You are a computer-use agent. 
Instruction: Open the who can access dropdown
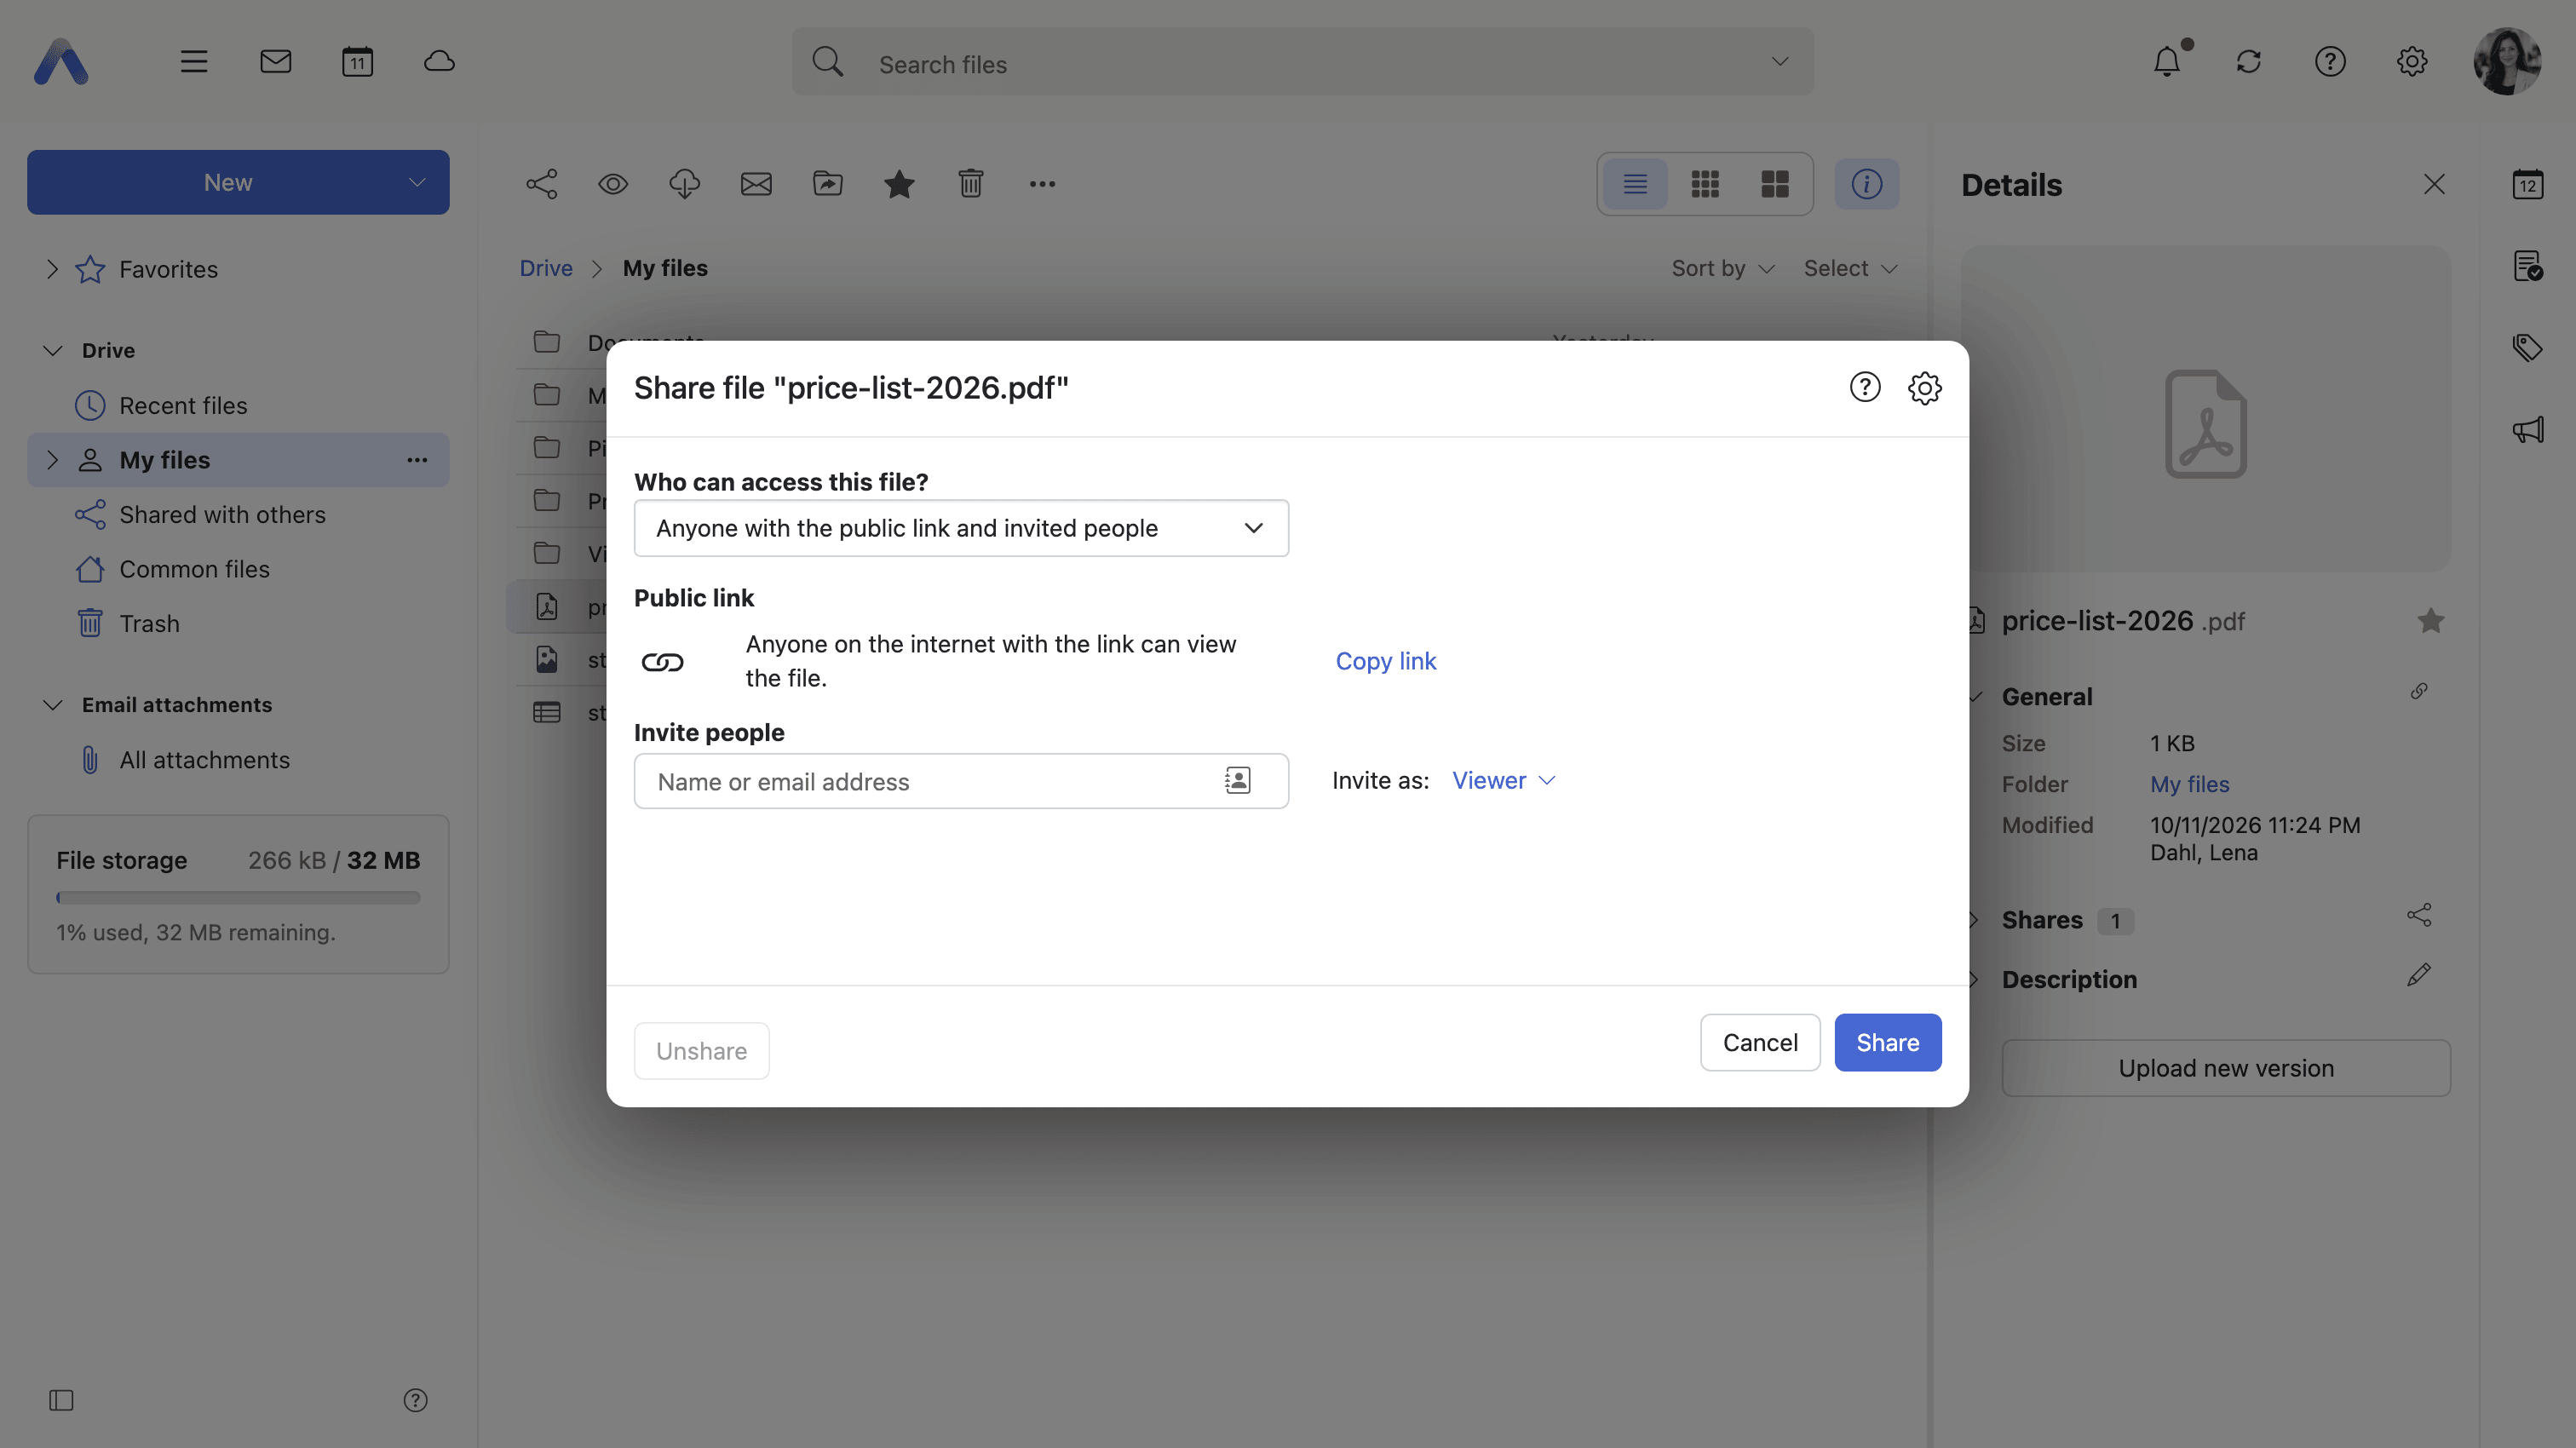(x=961, y=528)
